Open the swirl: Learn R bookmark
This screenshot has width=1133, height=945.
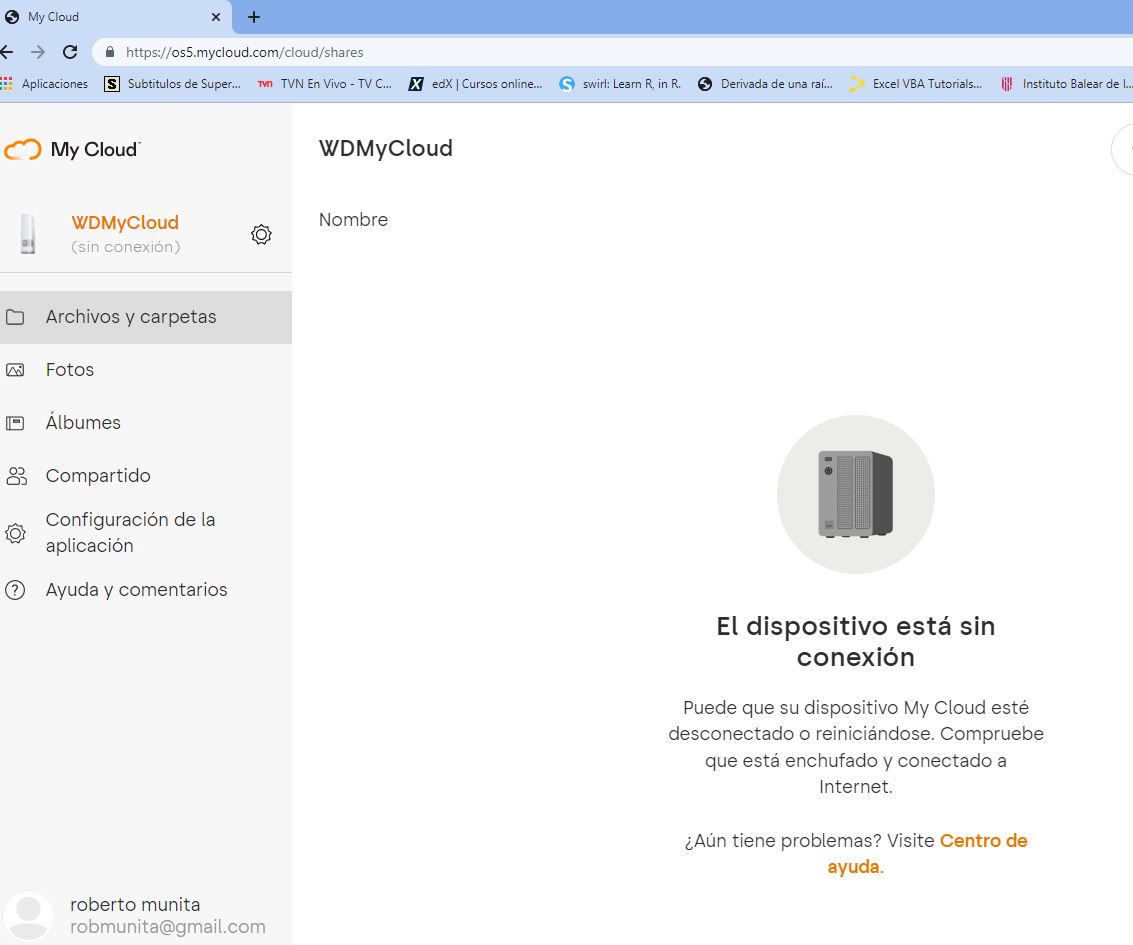coord(620,84)
